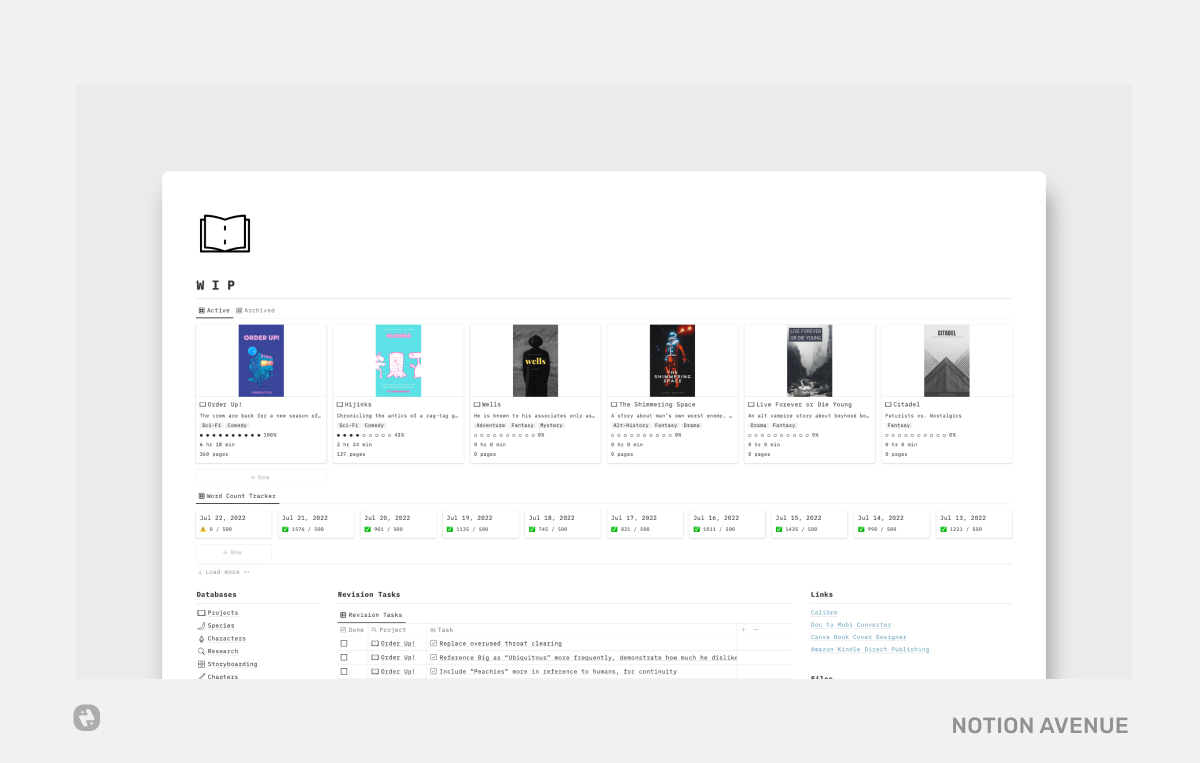Check the Peachies continuity task checkbox

click(344, 672)
